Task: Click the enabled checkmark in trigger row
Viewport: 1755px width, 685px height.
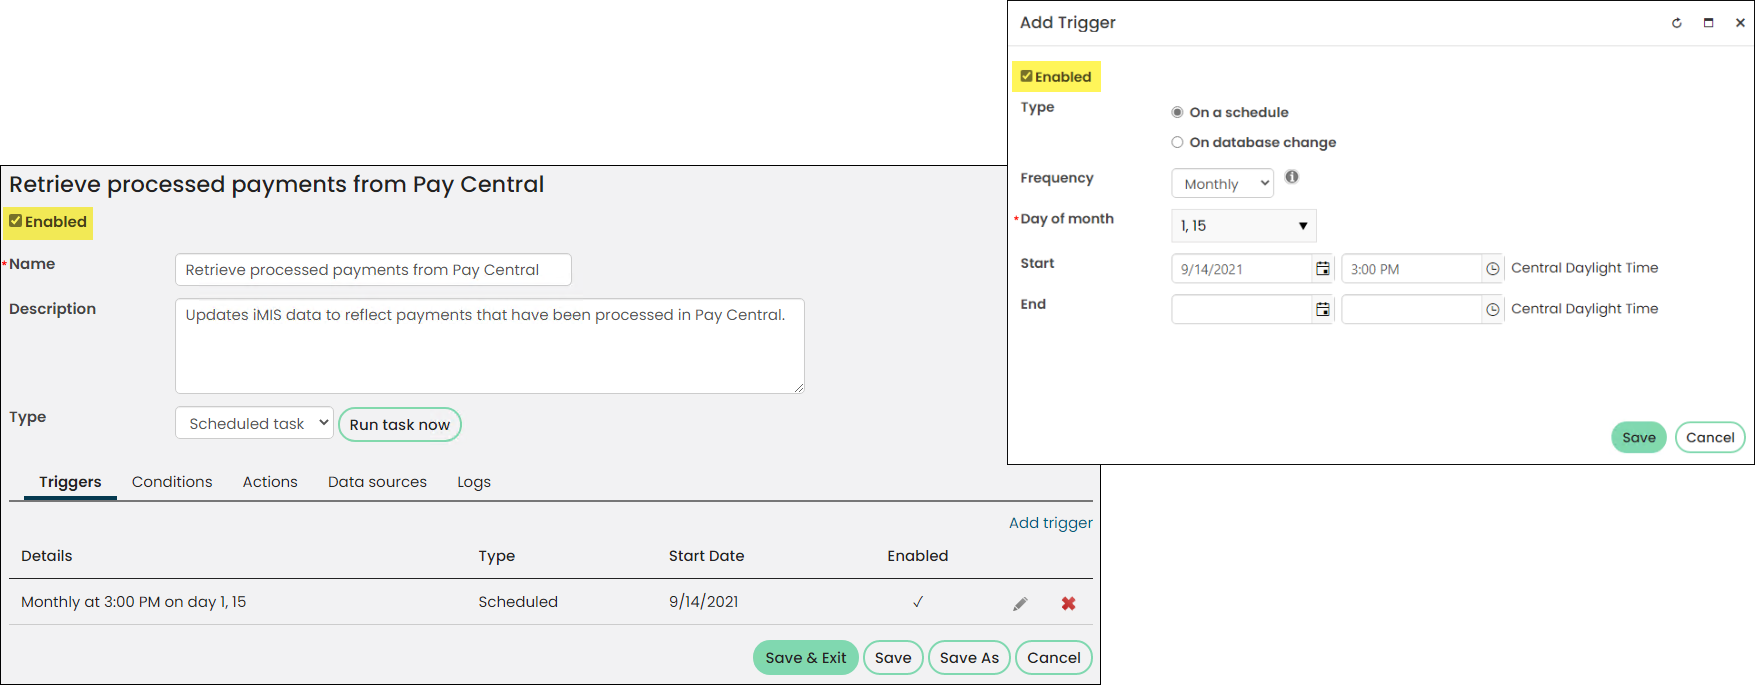Action: point(918,602)
